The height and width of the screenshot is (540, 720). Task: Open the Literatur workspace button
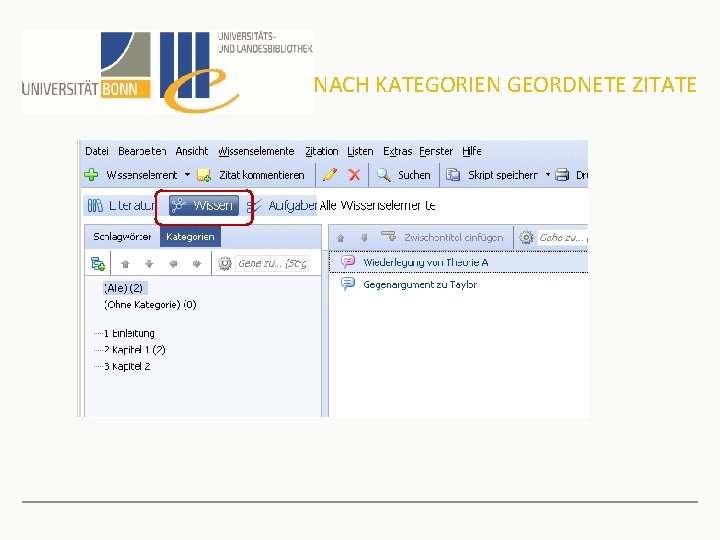coord(121,205)
